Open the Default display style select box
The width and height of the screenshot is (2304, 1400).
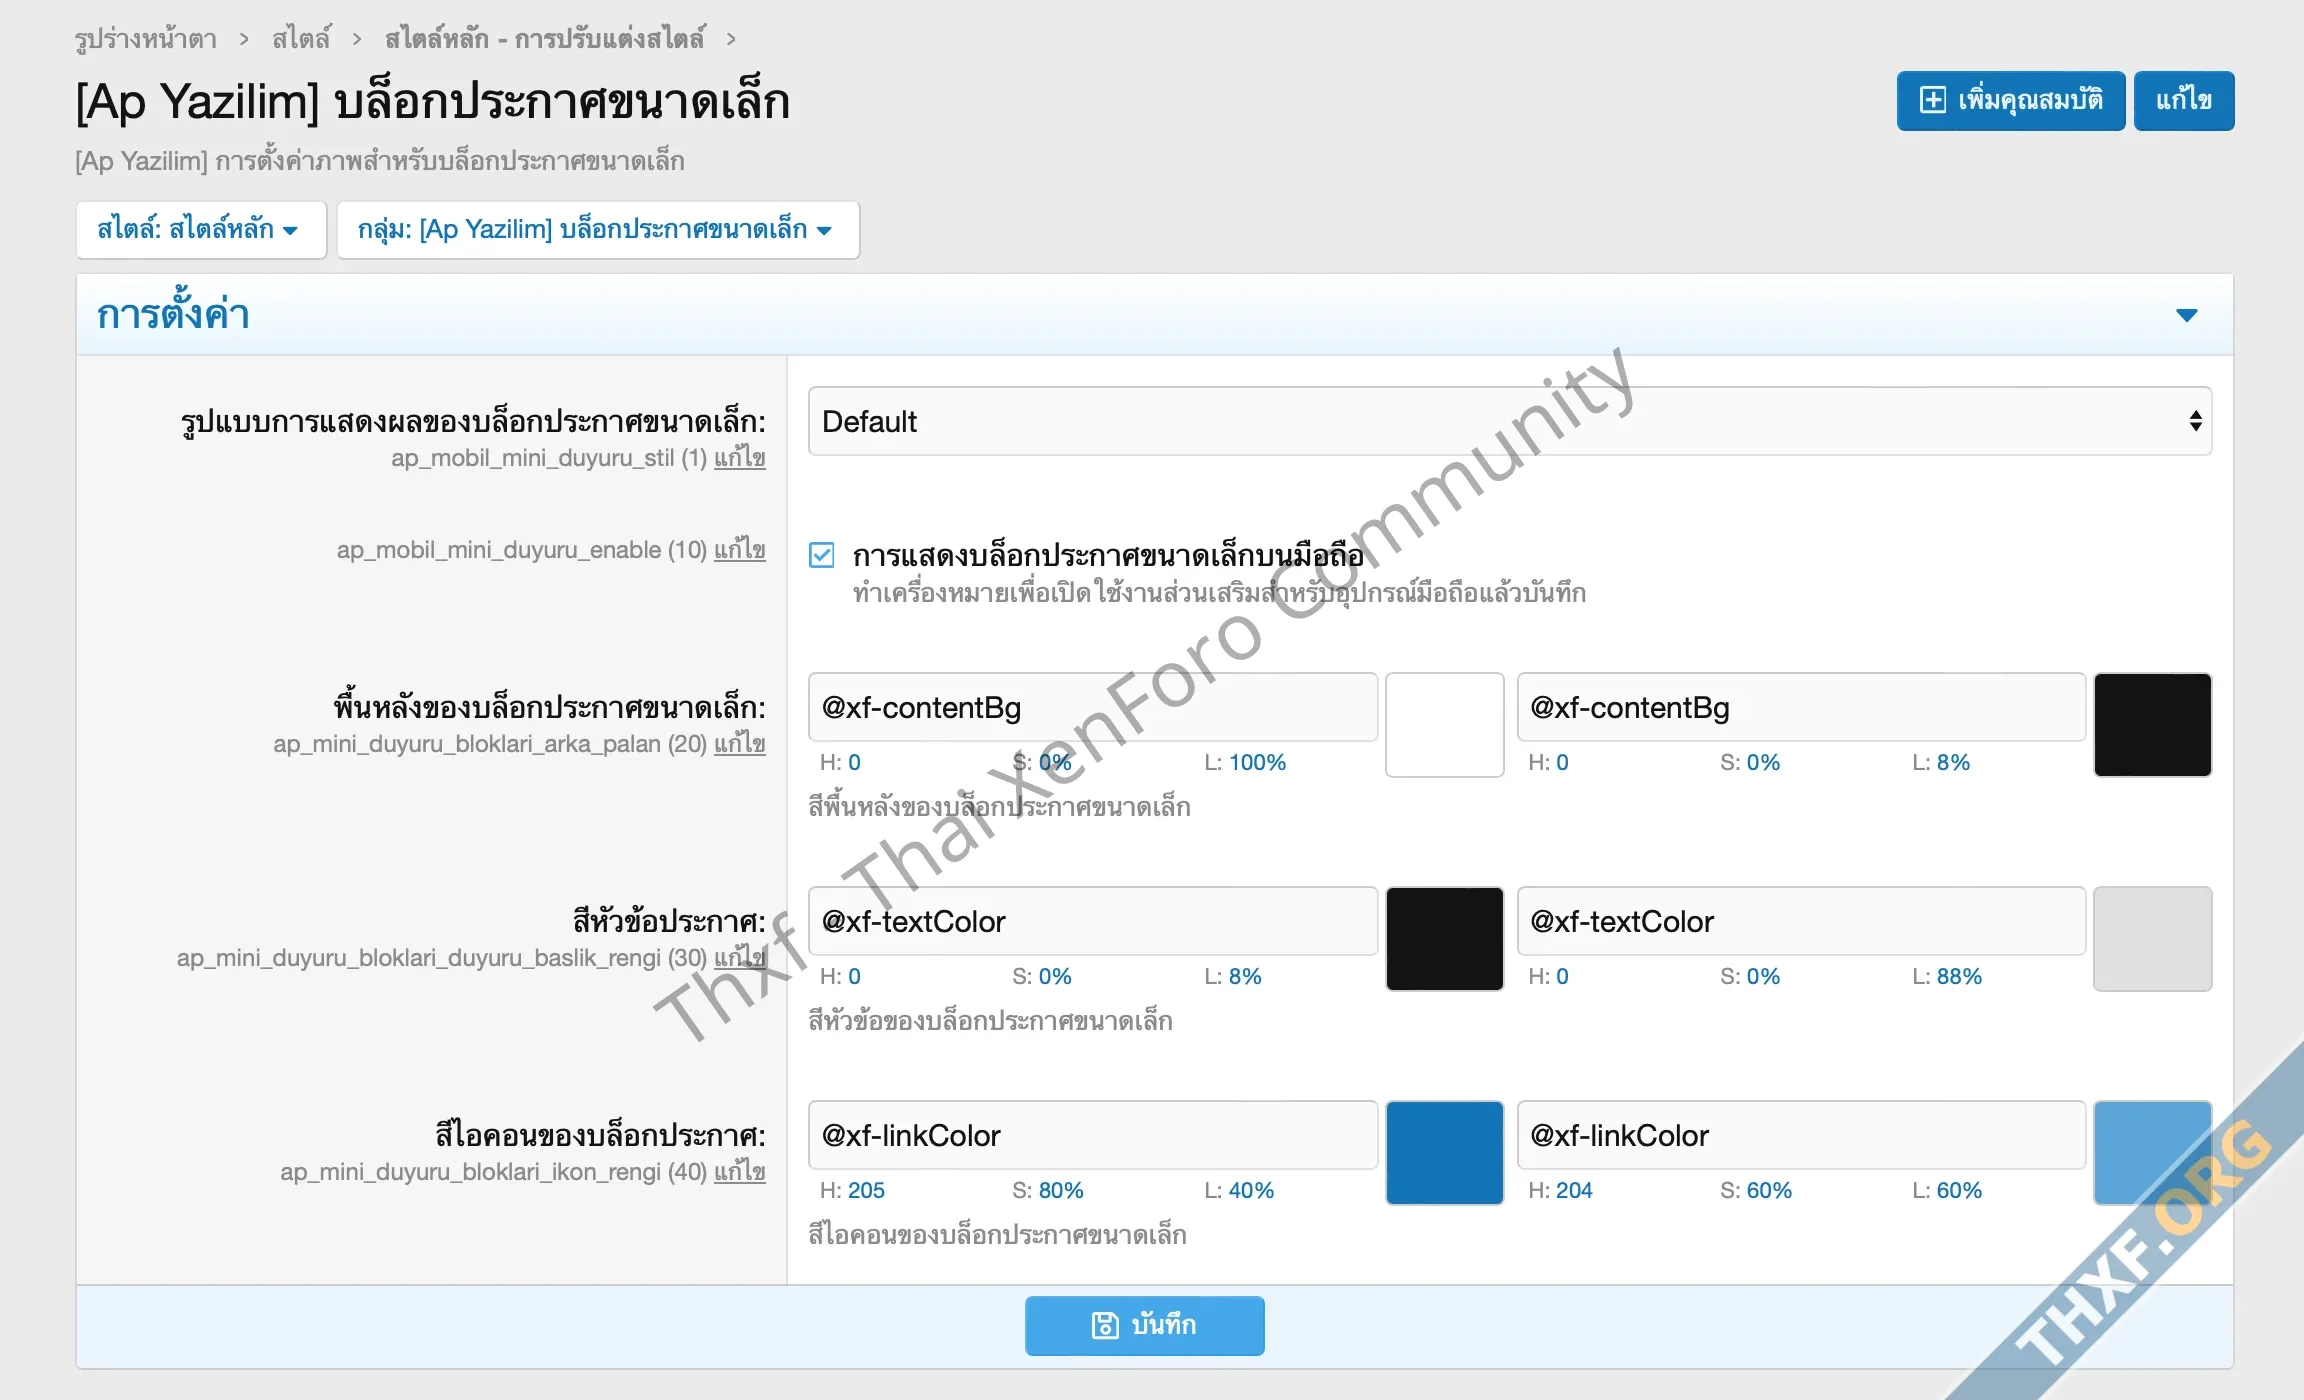(1509, 421)
